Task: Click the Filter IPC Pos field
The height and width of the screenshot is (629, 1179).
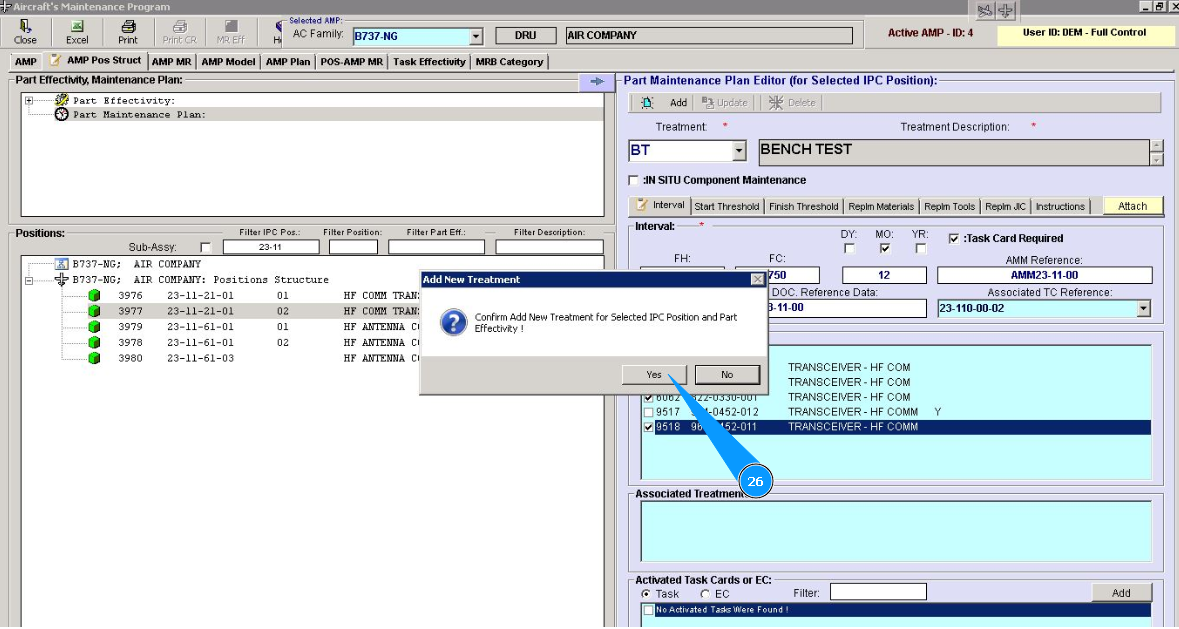Action: click(271, 247)
